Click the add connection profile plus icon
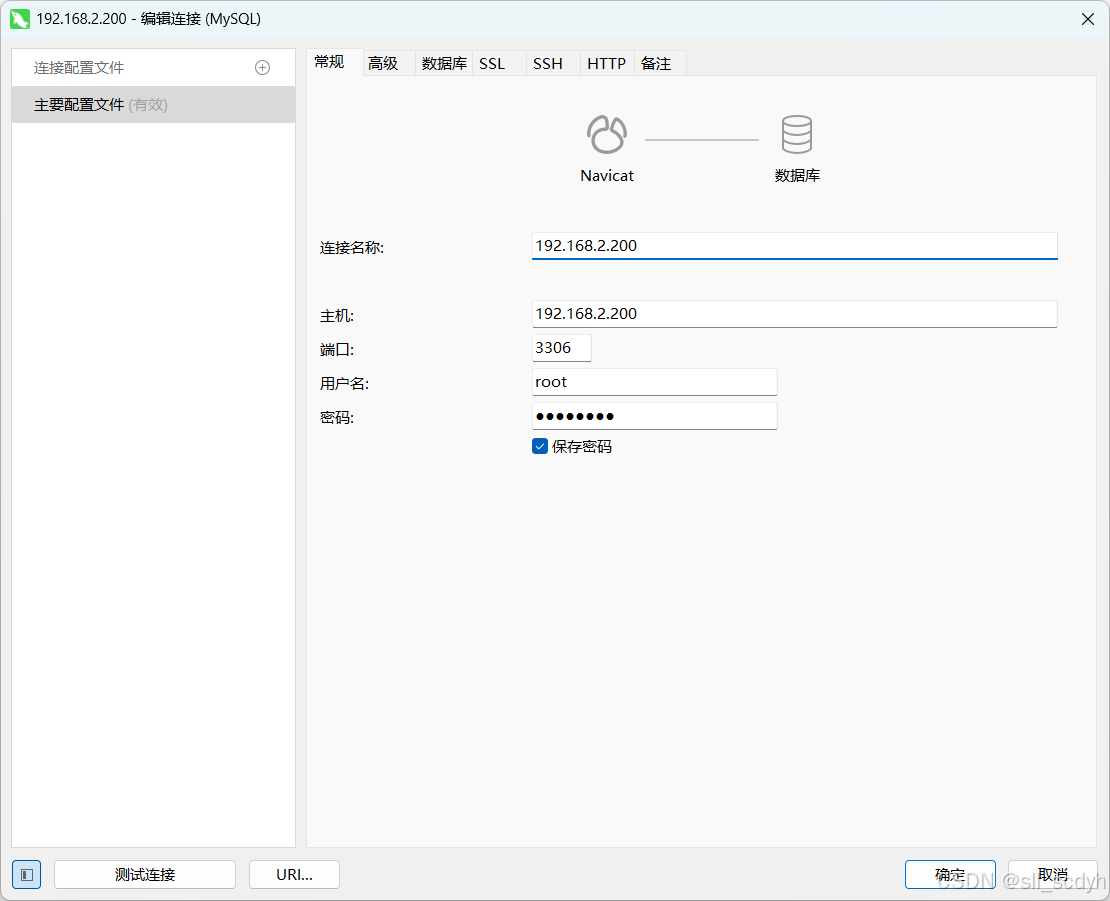 point(262,68)
